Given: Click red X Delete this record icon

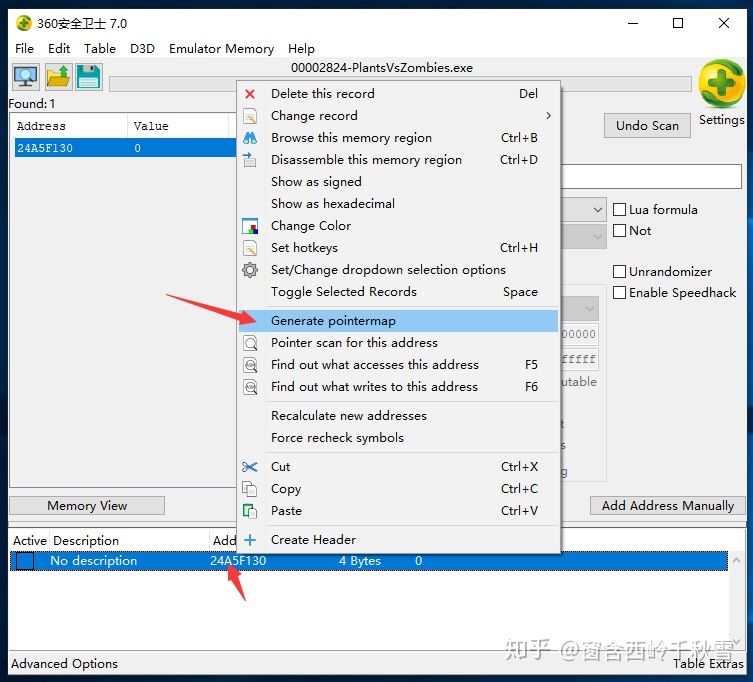Looking at the screenshot, I should coord(250,94).
